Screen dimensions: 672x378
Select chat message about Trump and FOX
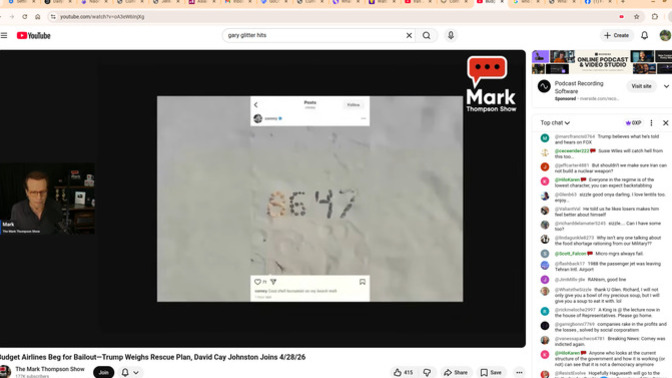coord(606,139)
